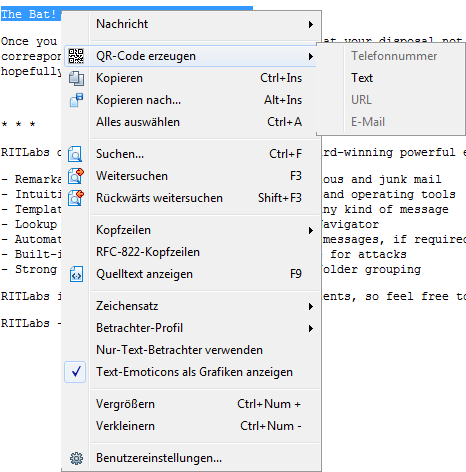The width and height of the screenshot is (466, 472).
Task: Click the Weitersuchen icon
Action: pyautogui.click(x=76, y=176)
